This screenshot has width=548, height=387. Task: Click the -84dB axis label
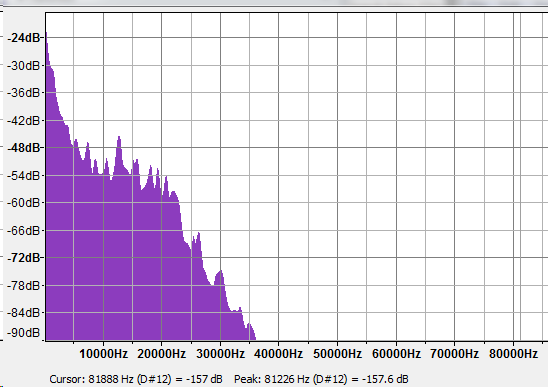point(24,313)
